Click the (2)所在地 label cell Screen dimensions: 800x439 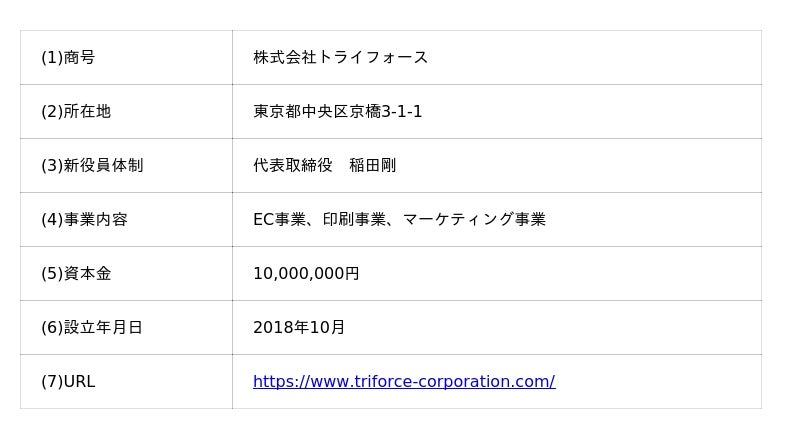[76, 111]
